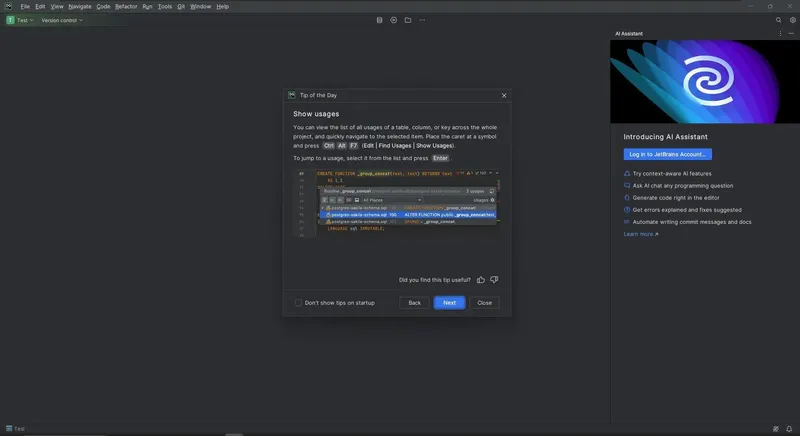Open the Learn more link

point(641,234)
